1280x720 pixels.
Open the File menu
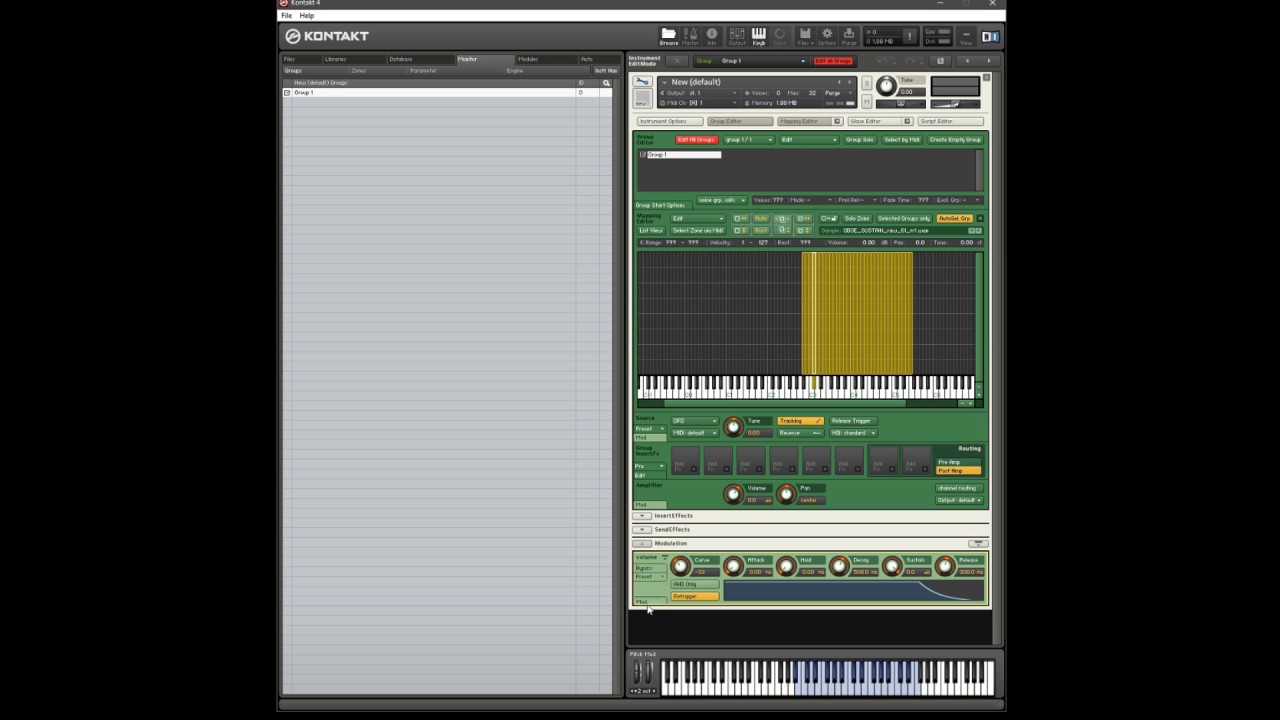(x=287, y=16)
